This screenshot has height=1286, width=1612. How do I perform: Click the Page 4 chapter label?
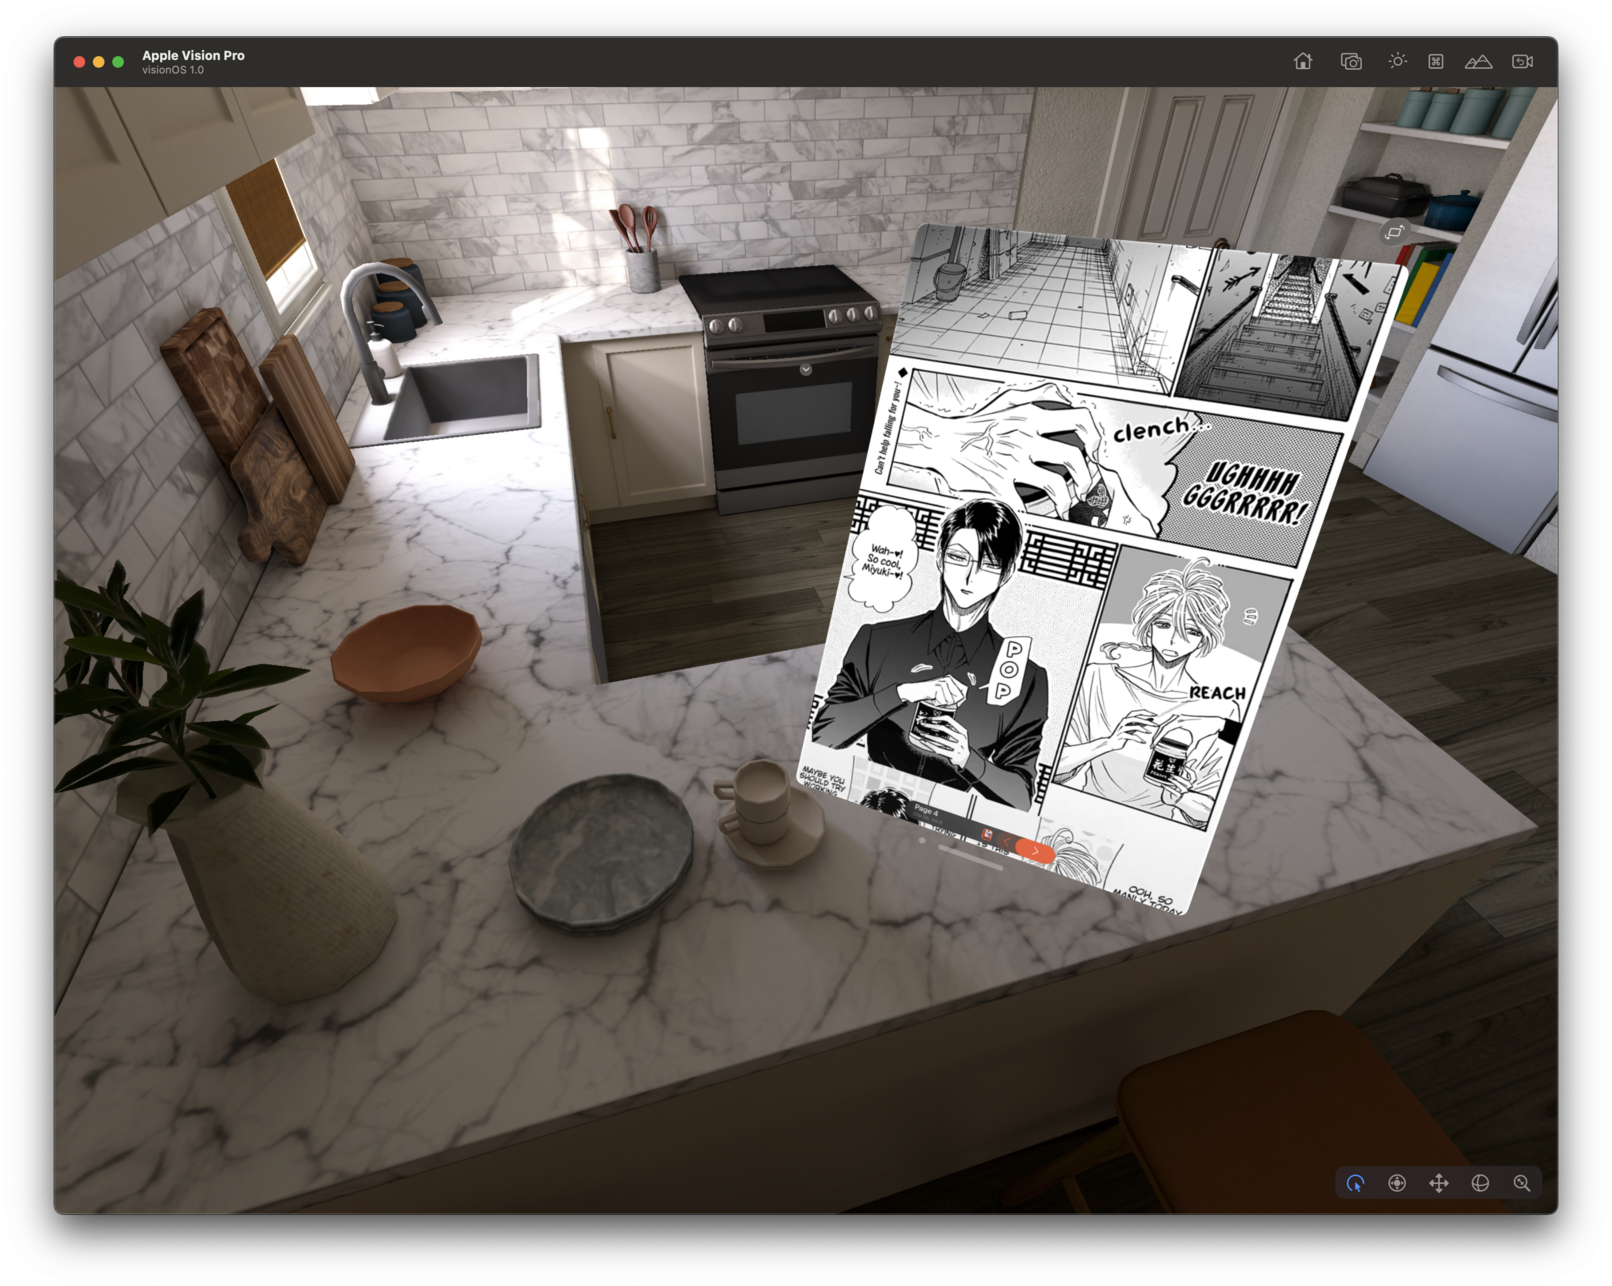[x=926, y=810]
